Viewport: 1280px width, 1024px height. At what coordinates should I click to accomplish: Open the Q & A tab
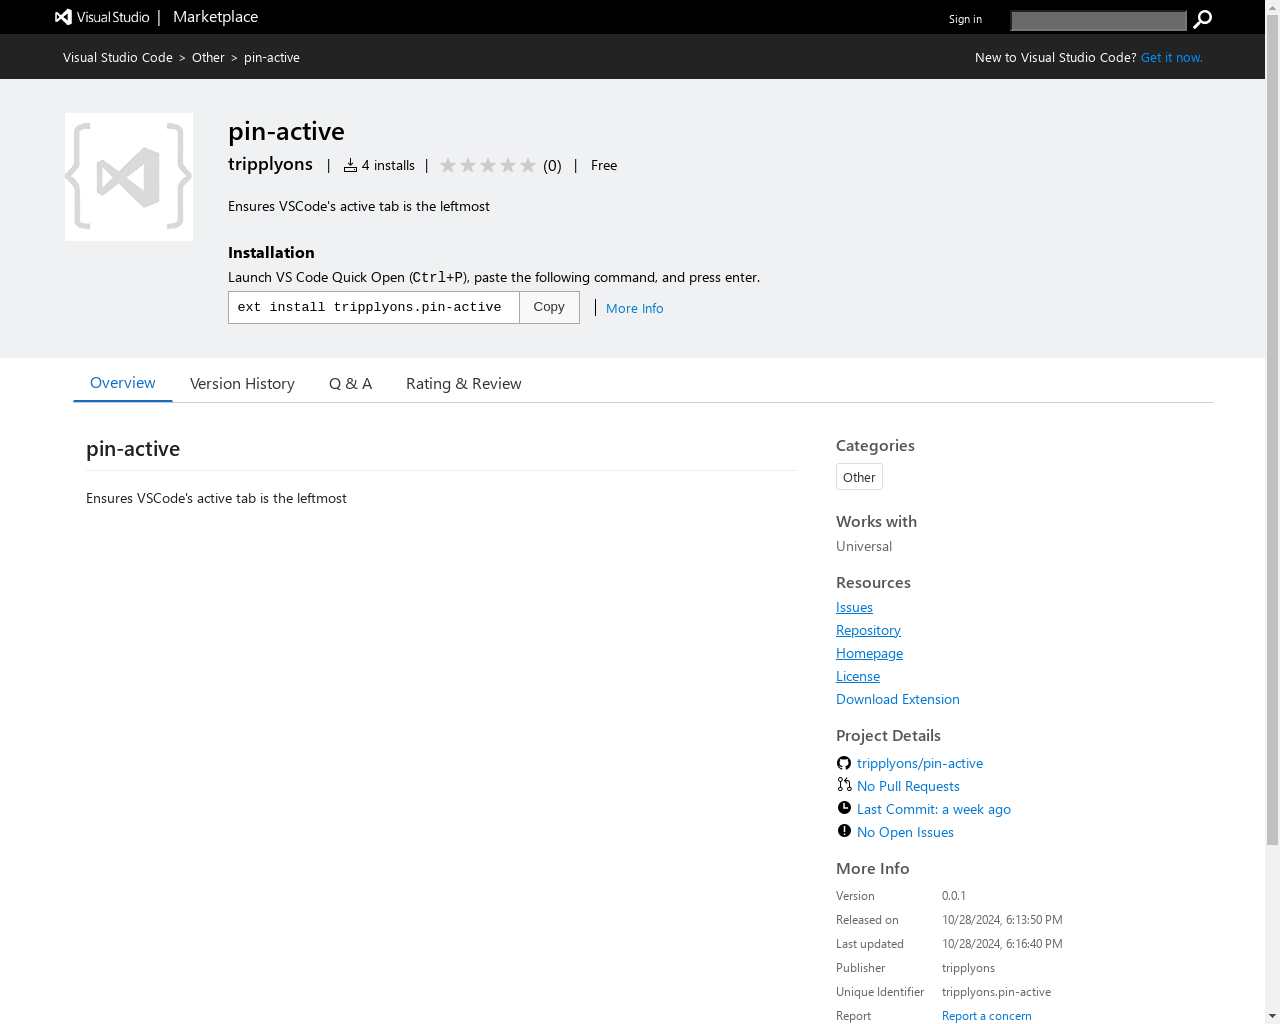click(350, 384)
